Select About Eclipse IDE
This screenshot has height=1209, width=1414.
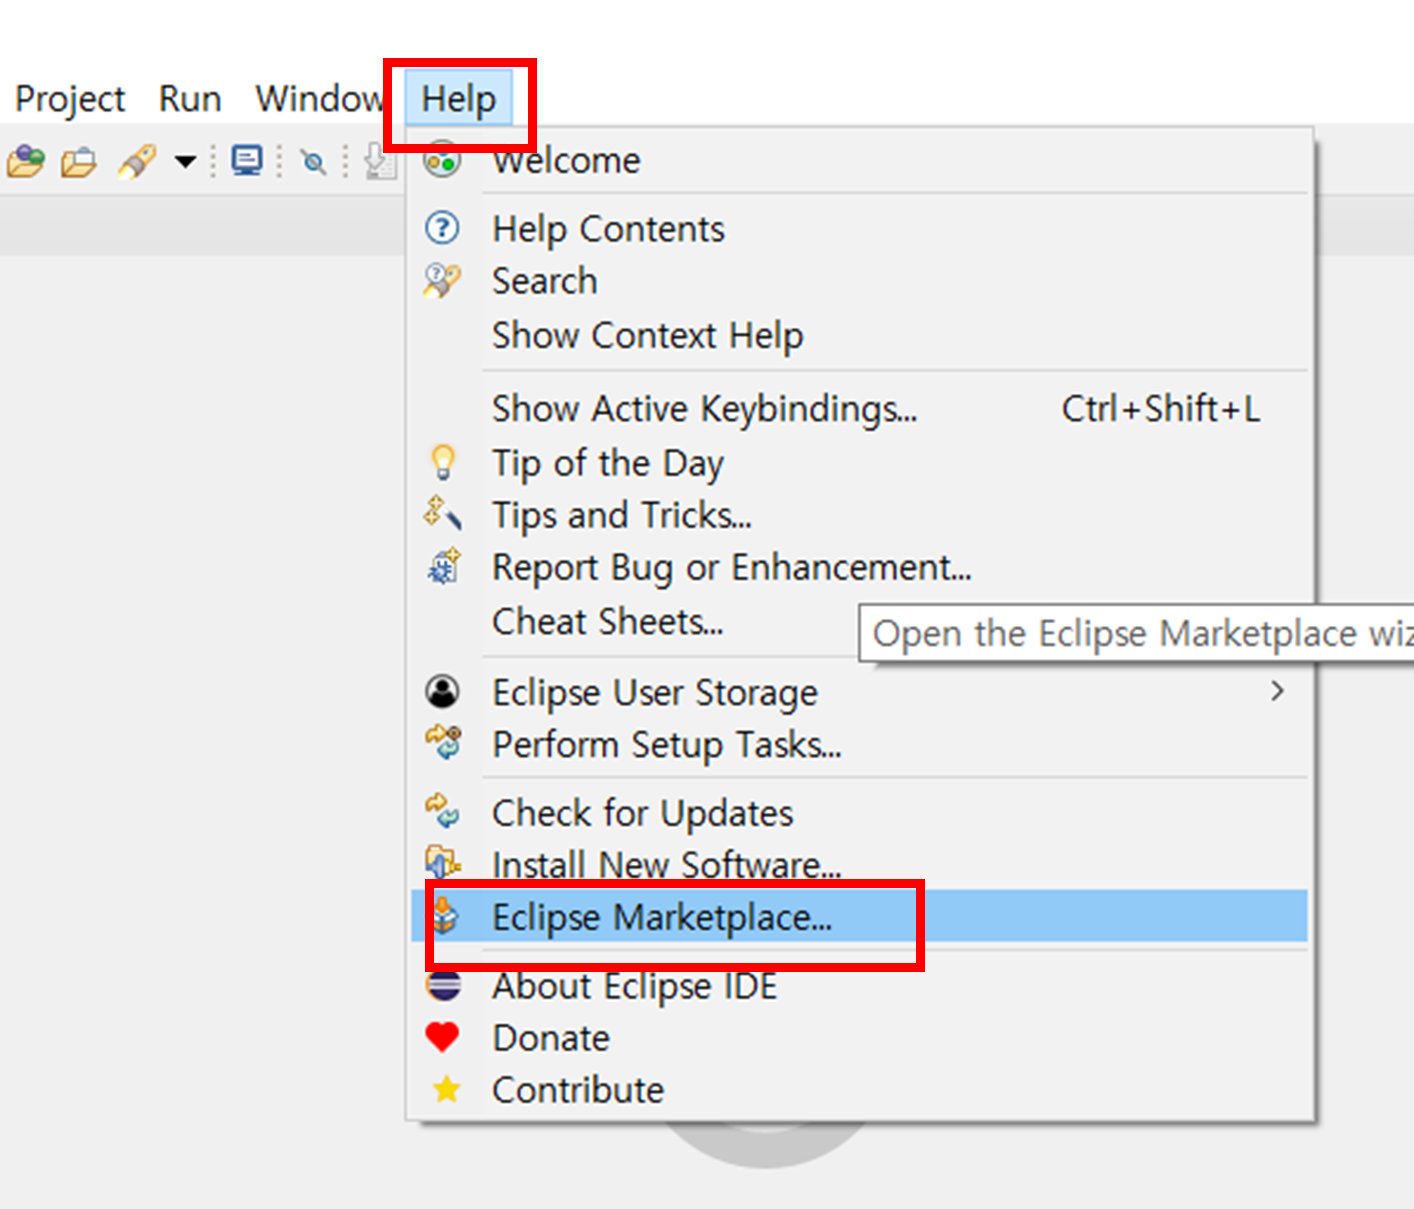tap(858, 986)
